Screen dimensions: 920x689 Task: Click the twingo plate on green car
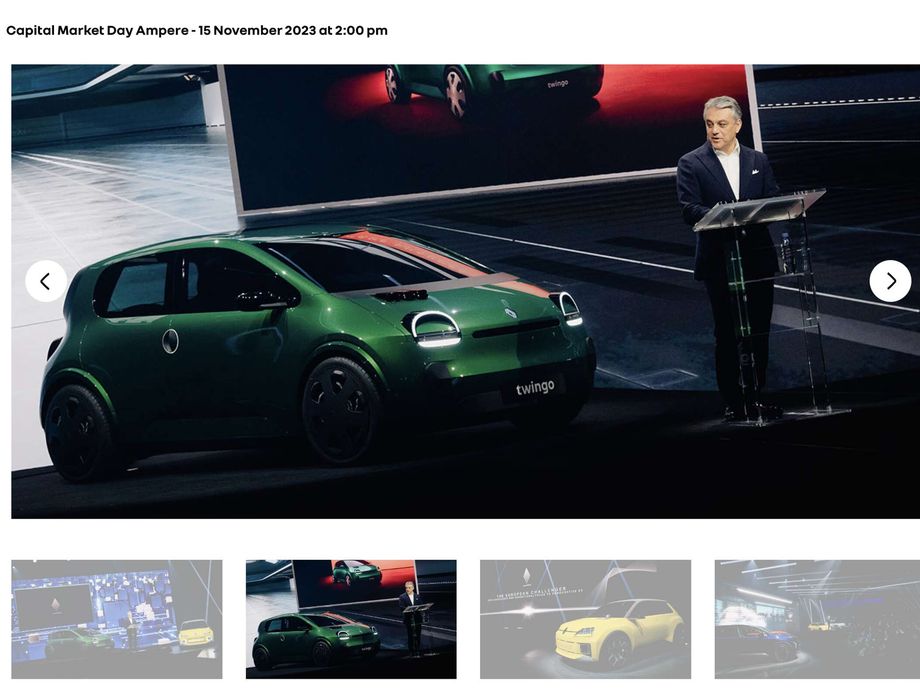(535, 387)
